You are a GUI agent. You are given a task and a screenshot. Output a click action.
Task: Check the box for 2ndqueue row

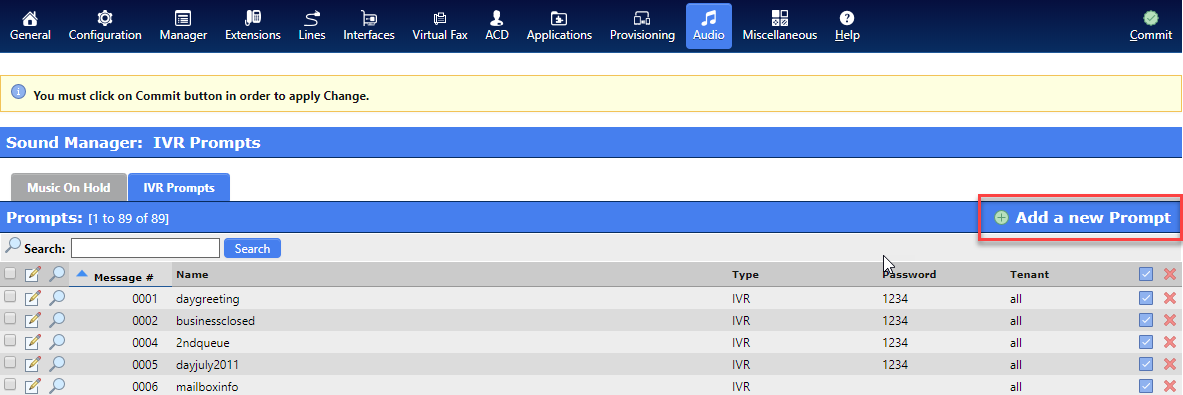tap(10, 342)
